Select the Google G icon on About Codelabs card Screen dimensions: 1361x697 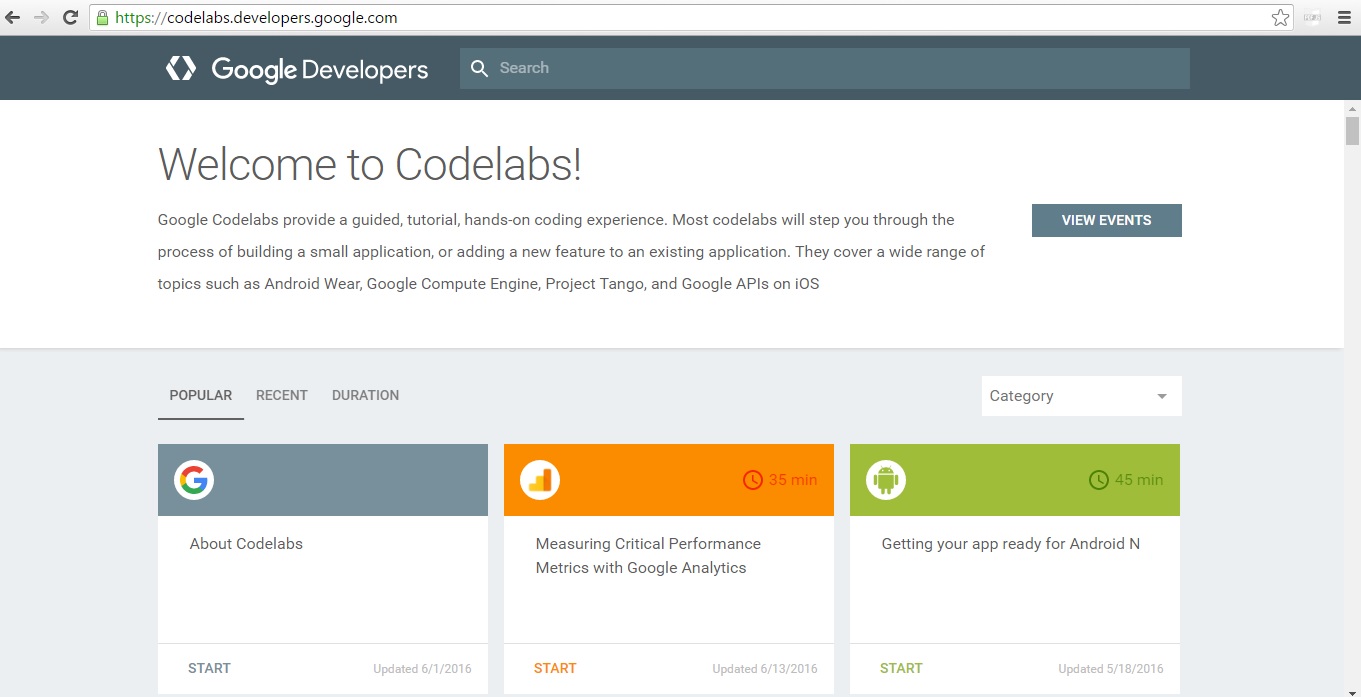192,480
